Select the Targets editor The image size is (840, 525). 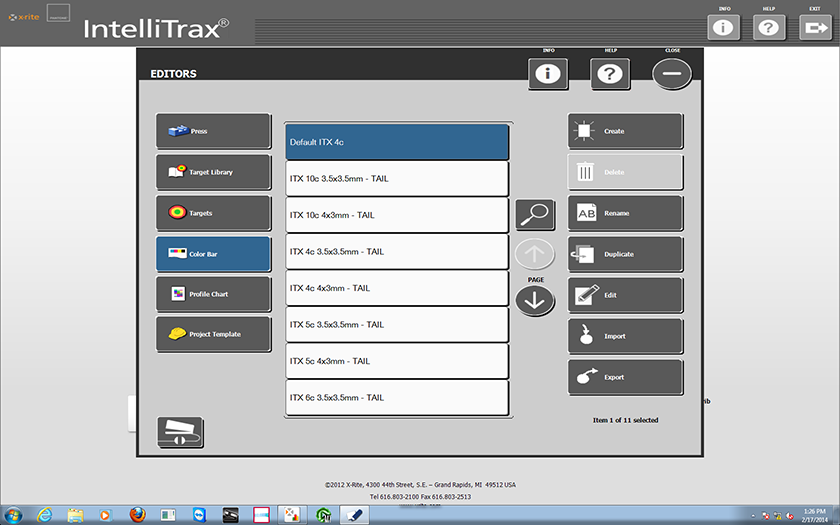213,213
